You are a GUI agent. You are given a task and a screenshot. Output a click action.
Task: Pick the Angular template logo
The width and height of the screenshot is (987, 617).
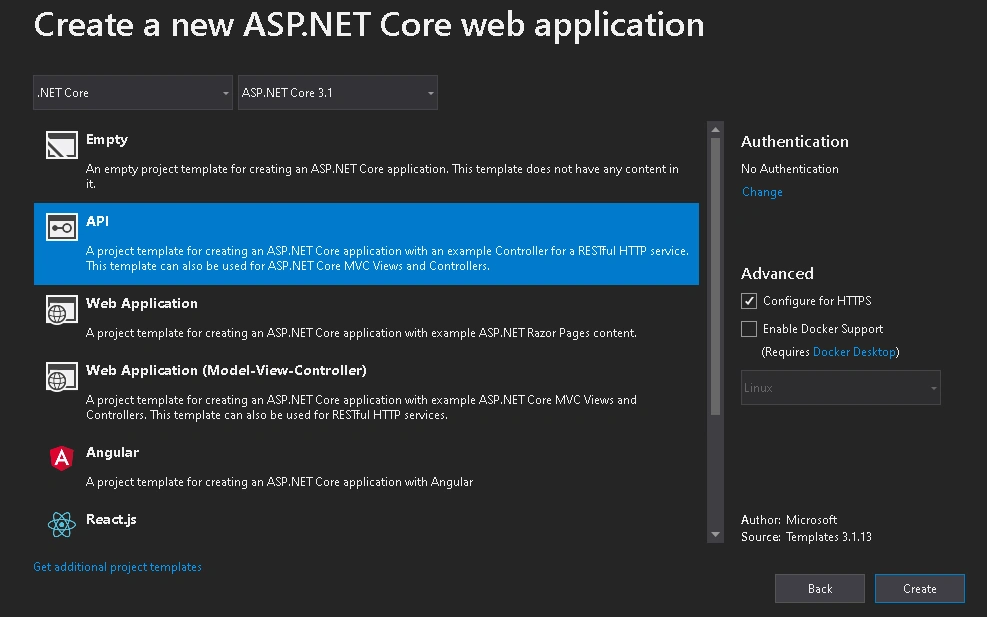62,458
